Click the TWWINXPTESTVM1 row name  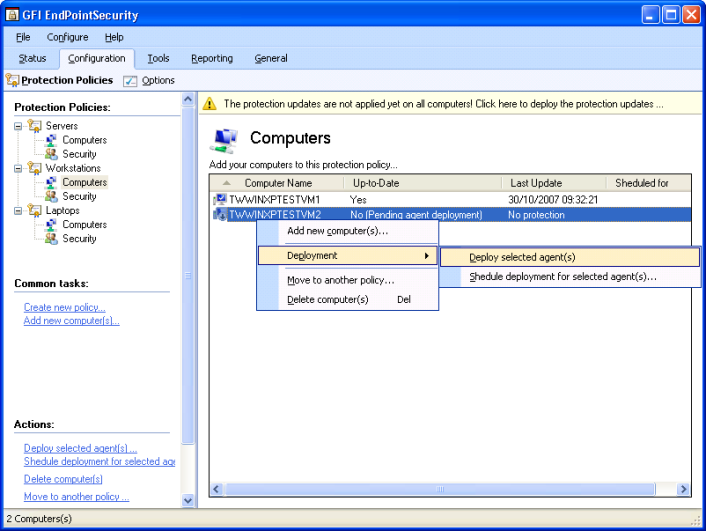275,200
